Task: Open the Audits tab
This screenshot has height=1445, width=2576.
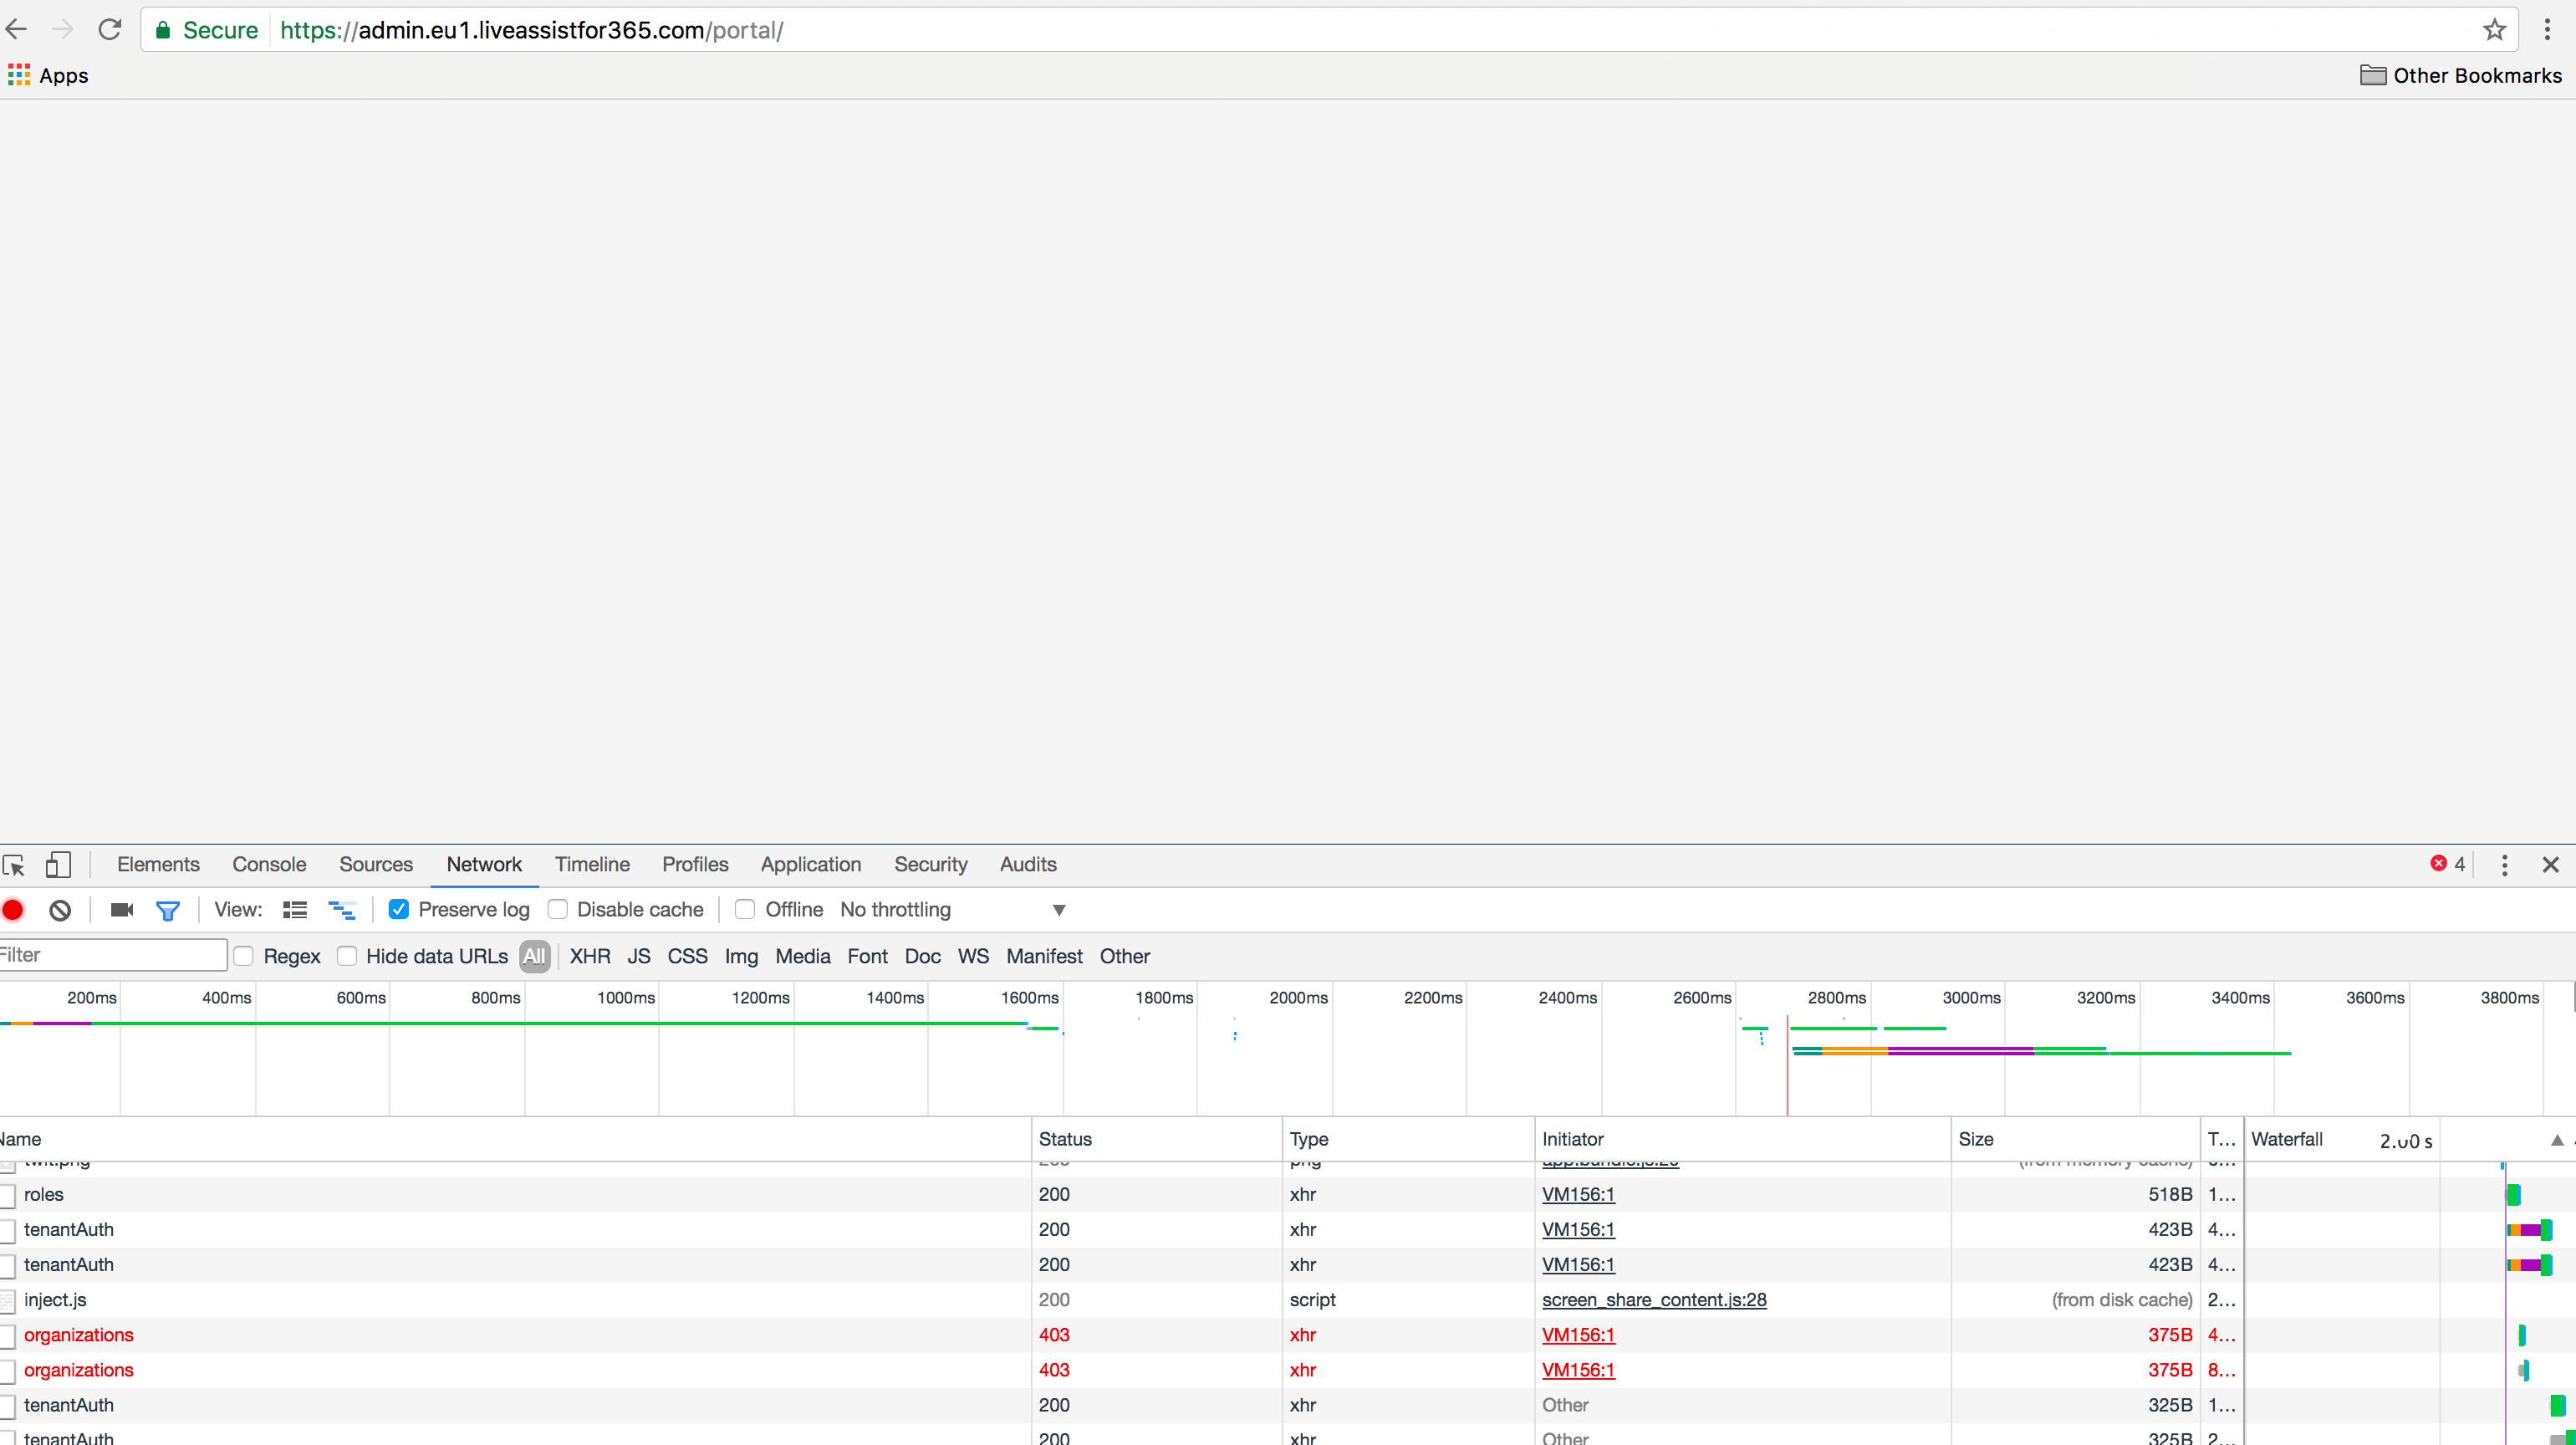Action: click(1028, 864)
